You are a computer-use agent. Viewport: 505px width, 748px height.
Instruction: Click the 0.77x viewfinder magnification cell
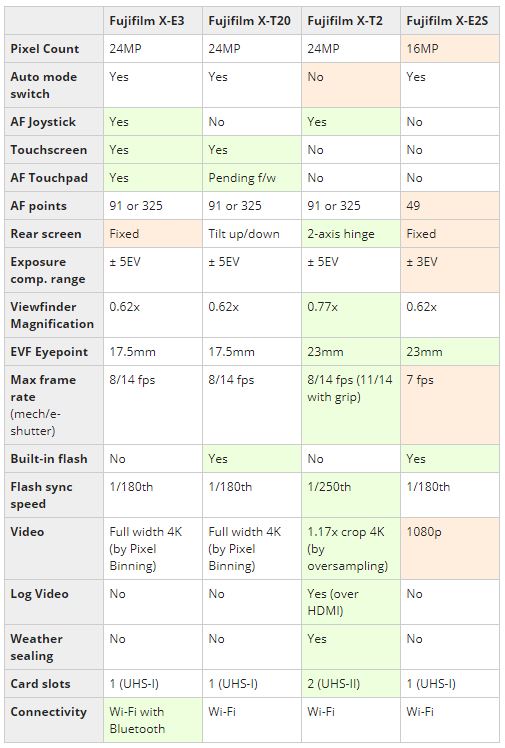pos(350,315)
